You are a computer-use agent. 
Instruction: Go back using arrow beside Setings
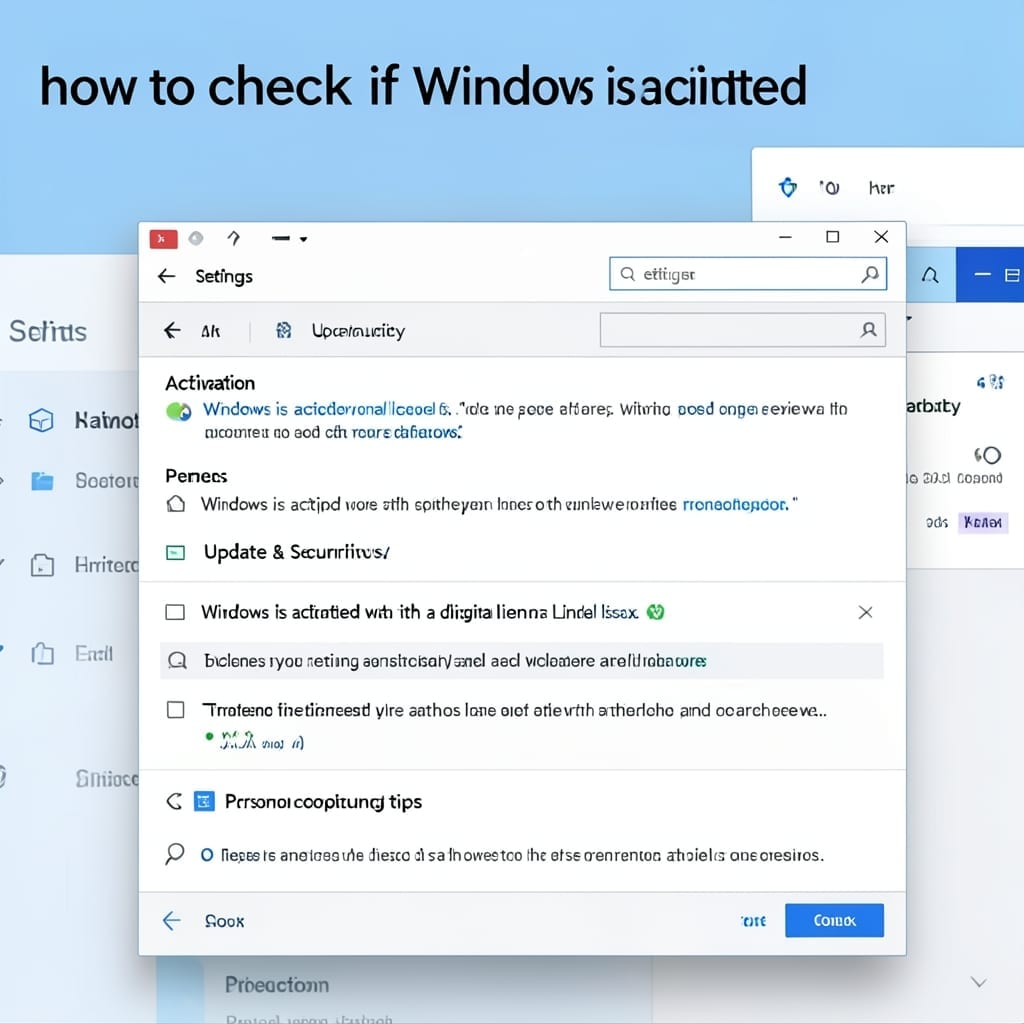click(x=167, y=276)
